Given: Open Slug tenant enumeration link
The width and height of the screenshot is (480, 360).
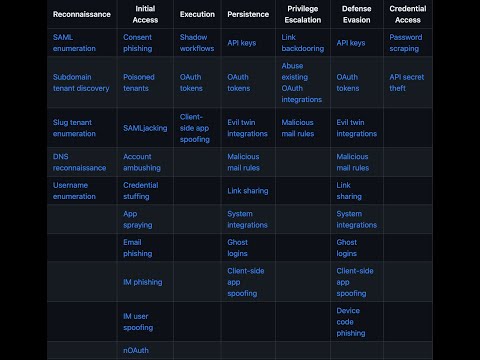Looking at the screenshot, I should [x=74, y=128].
